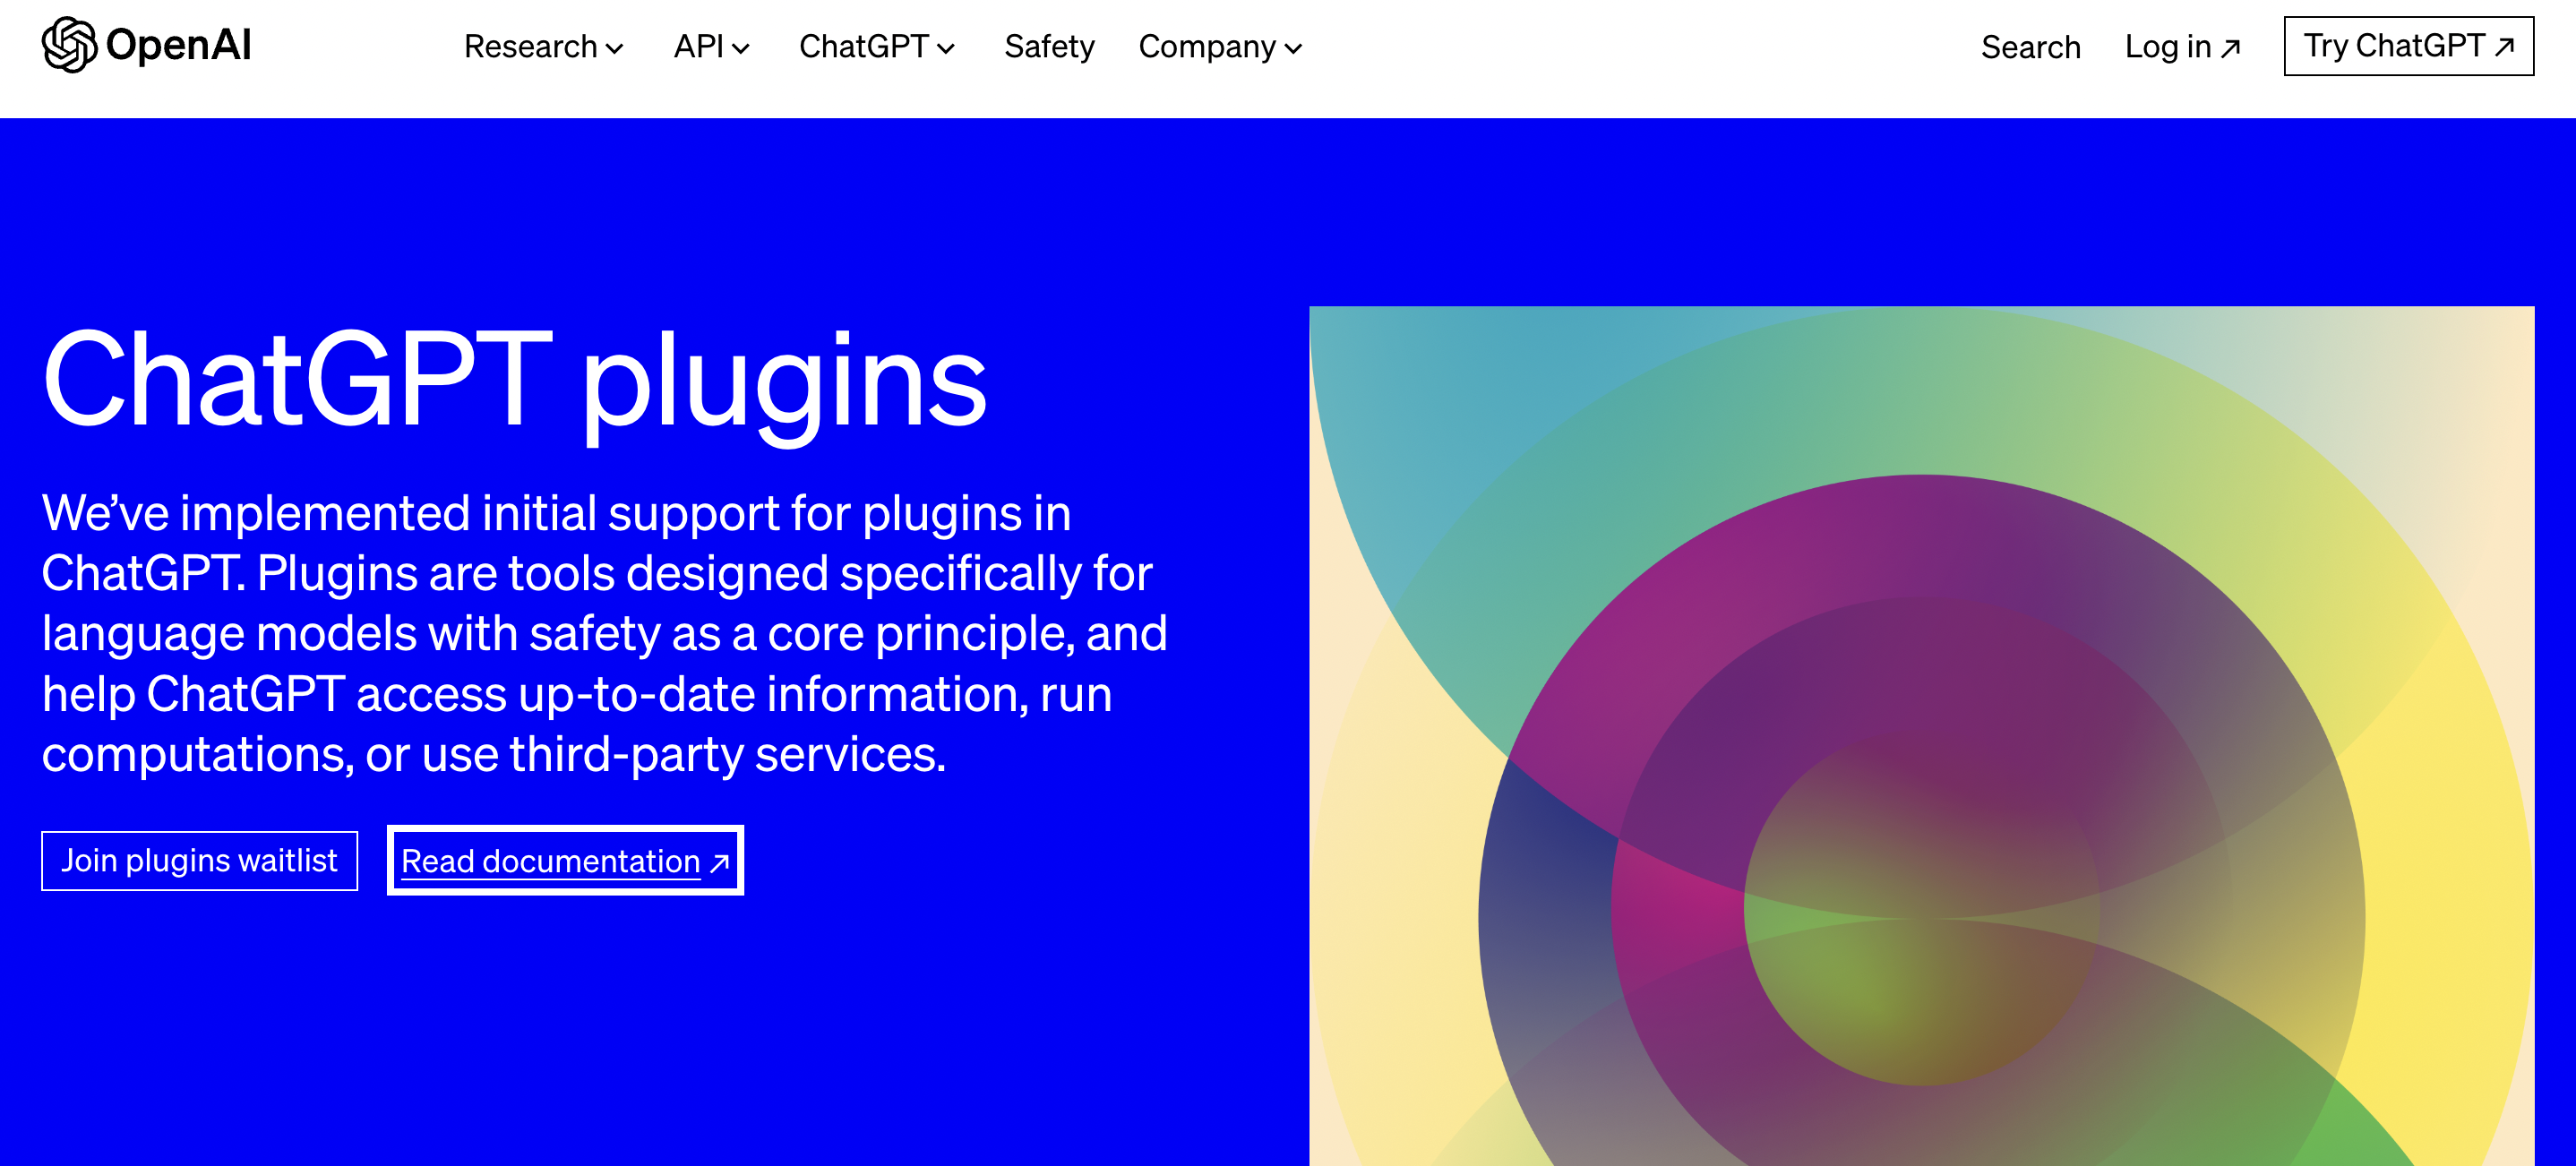Open Search in the header

click(2030, 47)
